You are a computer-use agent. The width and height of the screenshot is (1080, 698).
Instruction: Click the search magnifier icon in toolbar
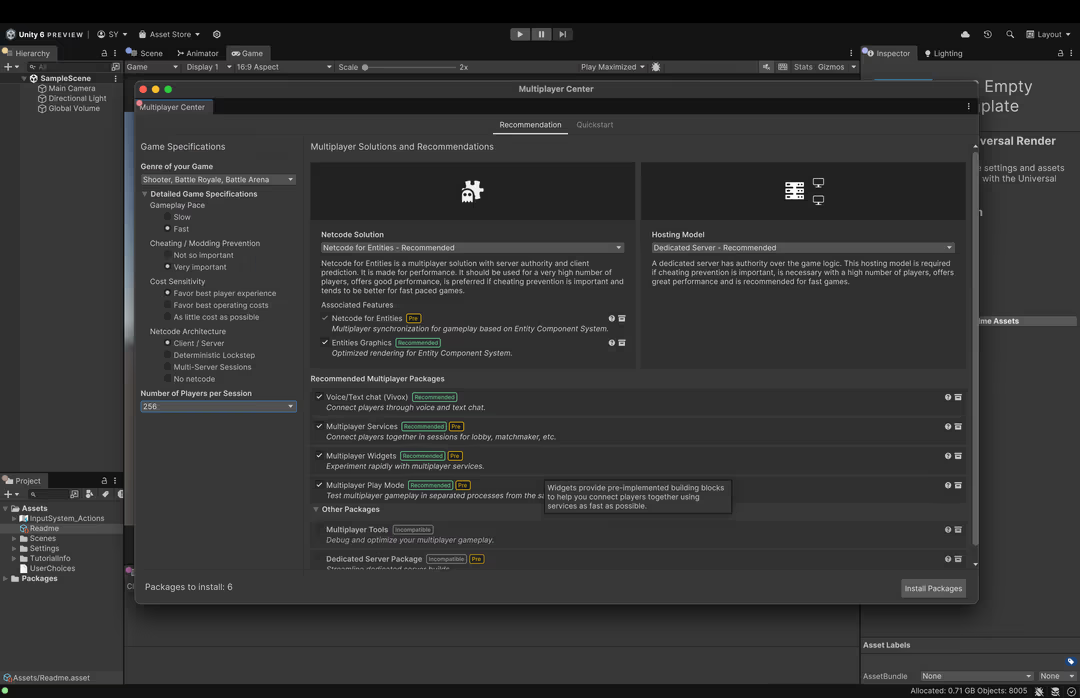point(1010,34)
